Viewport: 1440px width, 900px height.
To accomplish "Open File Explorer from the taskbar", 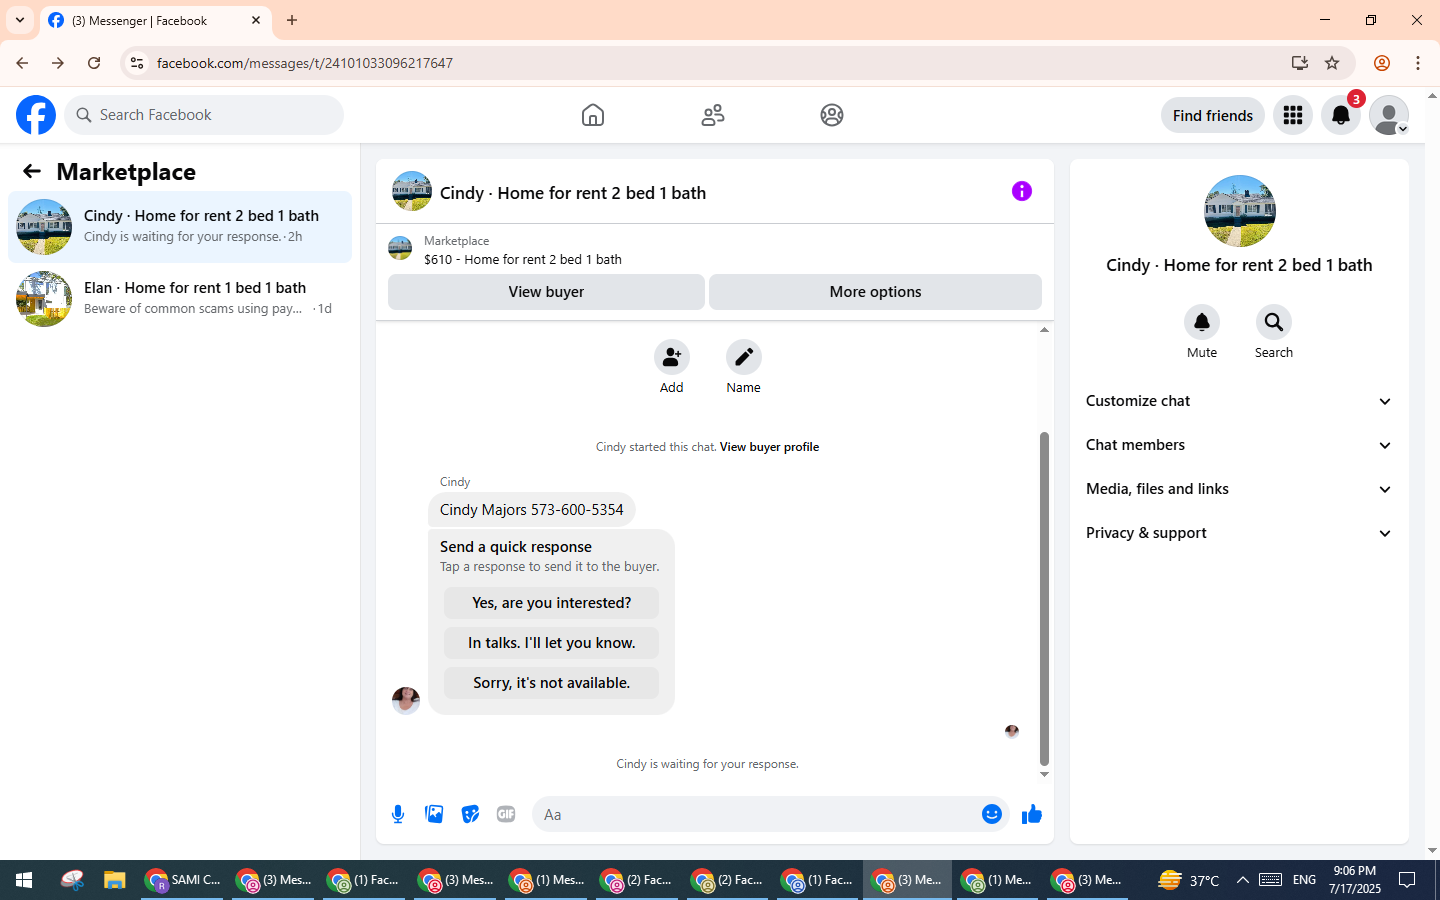I will (114, 880).
